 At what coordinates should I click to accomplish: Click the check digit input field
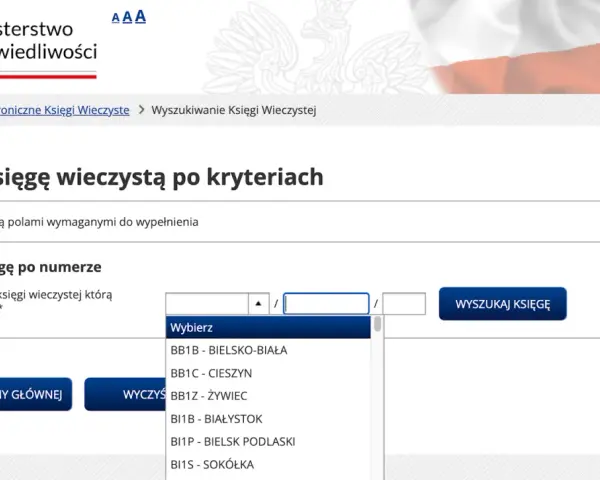point(404,304)
